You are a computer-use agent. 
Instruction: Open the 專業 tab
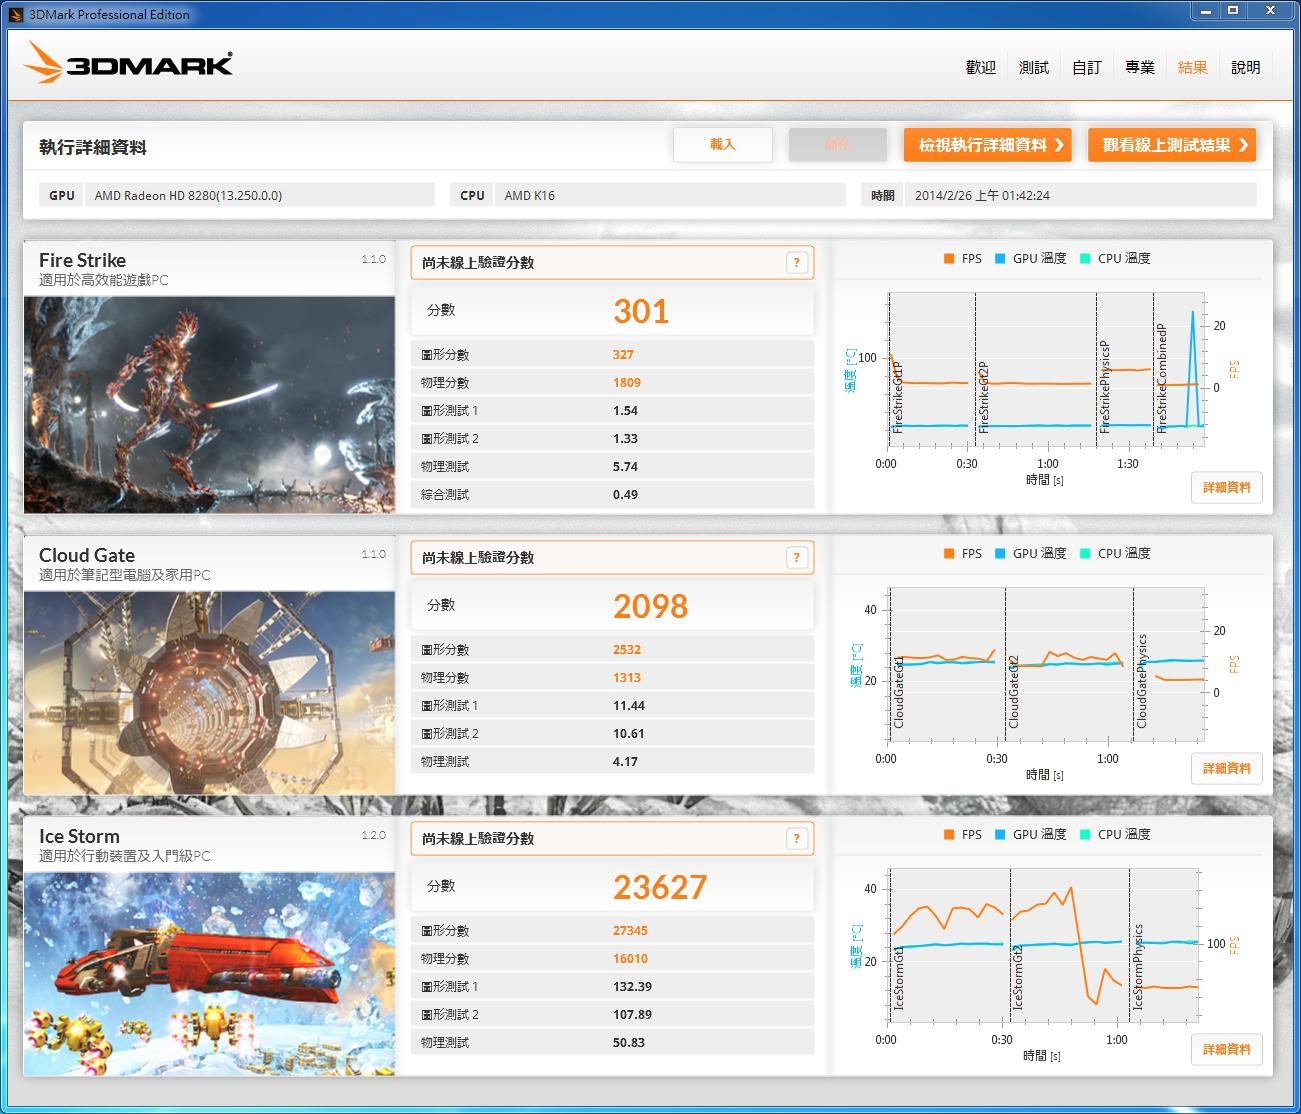(x=1140, y=67)
